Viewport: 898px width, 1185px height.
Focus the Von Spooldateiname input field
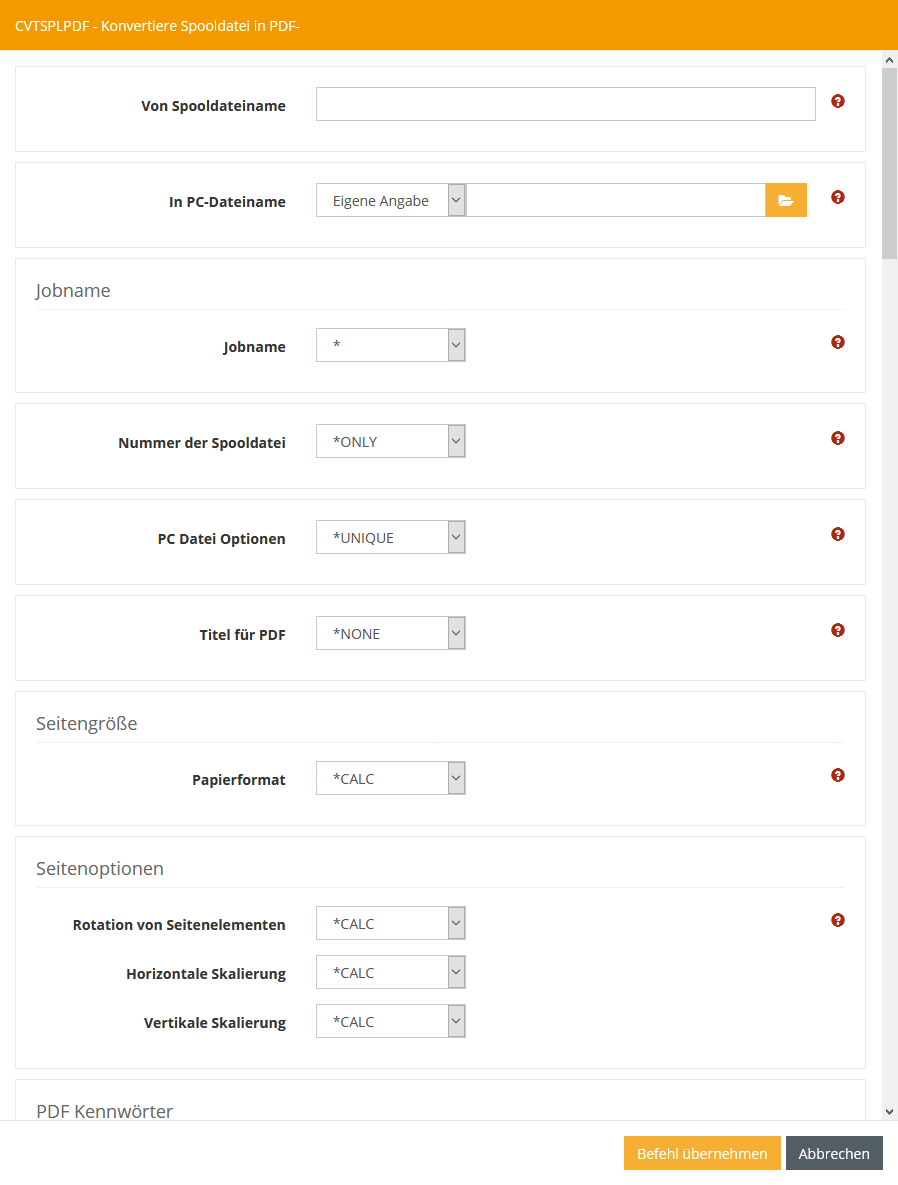pos(565,104)
